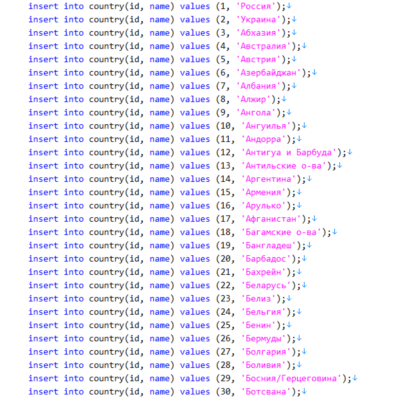Select the line-end arrow after 'Алжир'
Viewport: 400px width, 400px height.
284,99
